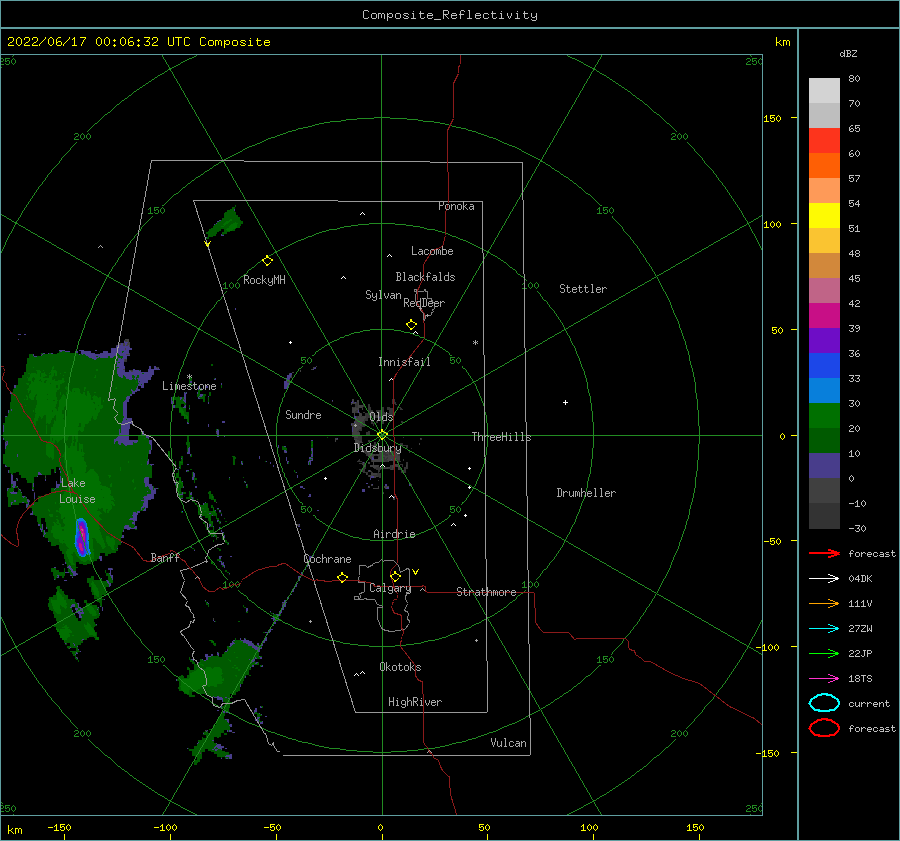This screenshot has height=841, width=900.
Task: Click the Blackfalds city label
Action: [425, 277]
